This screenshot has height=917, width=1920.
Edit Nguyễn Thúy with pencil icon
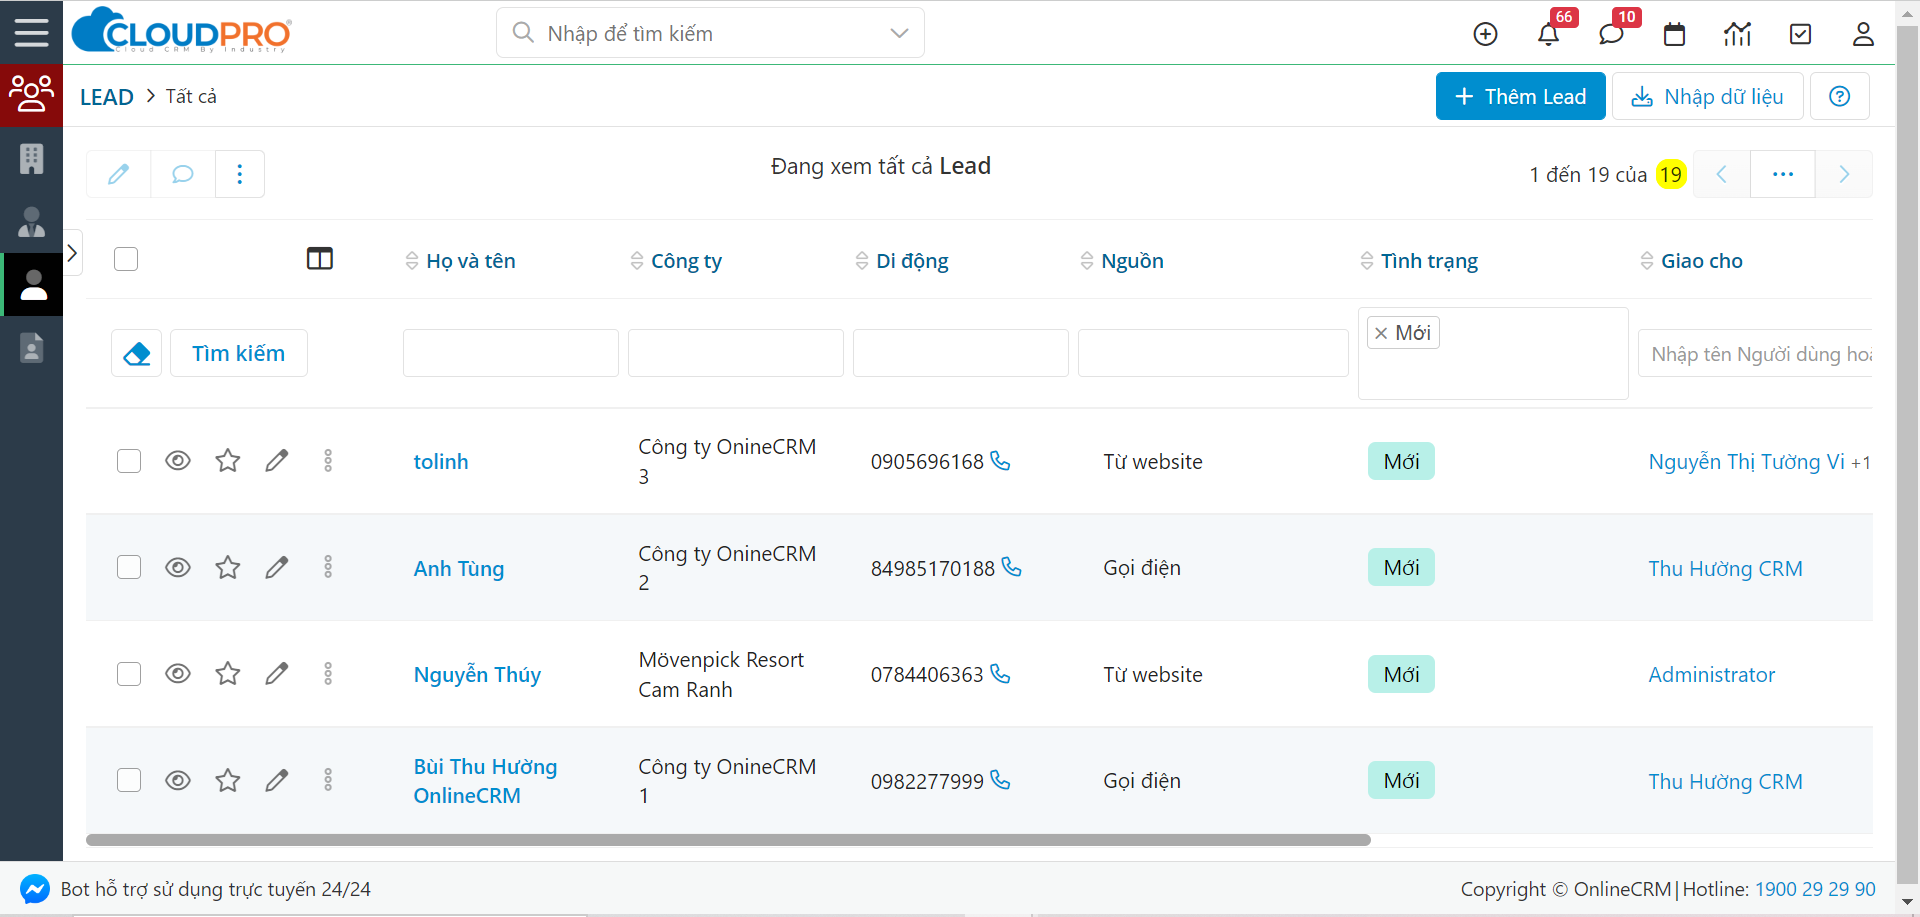click(277, 674)
